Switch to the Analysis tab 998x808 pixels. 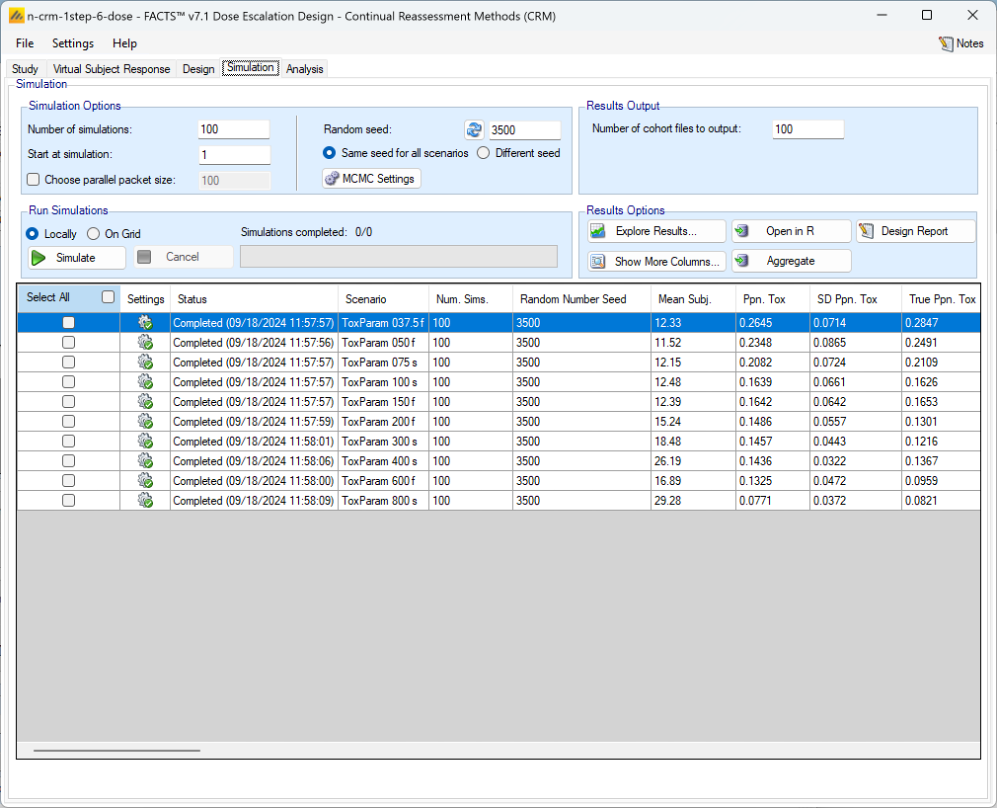(304, 69)
